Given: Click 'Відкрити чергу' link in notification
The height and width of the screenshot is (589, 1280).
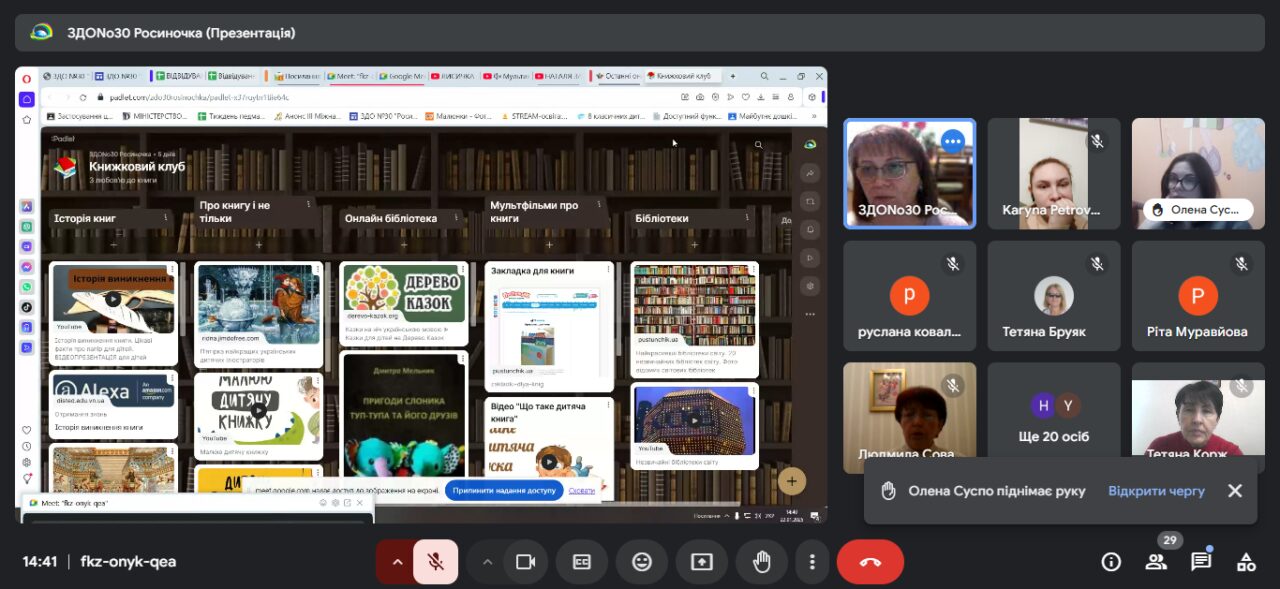Looking at the screenshot, I should (x=1156, y=491).
